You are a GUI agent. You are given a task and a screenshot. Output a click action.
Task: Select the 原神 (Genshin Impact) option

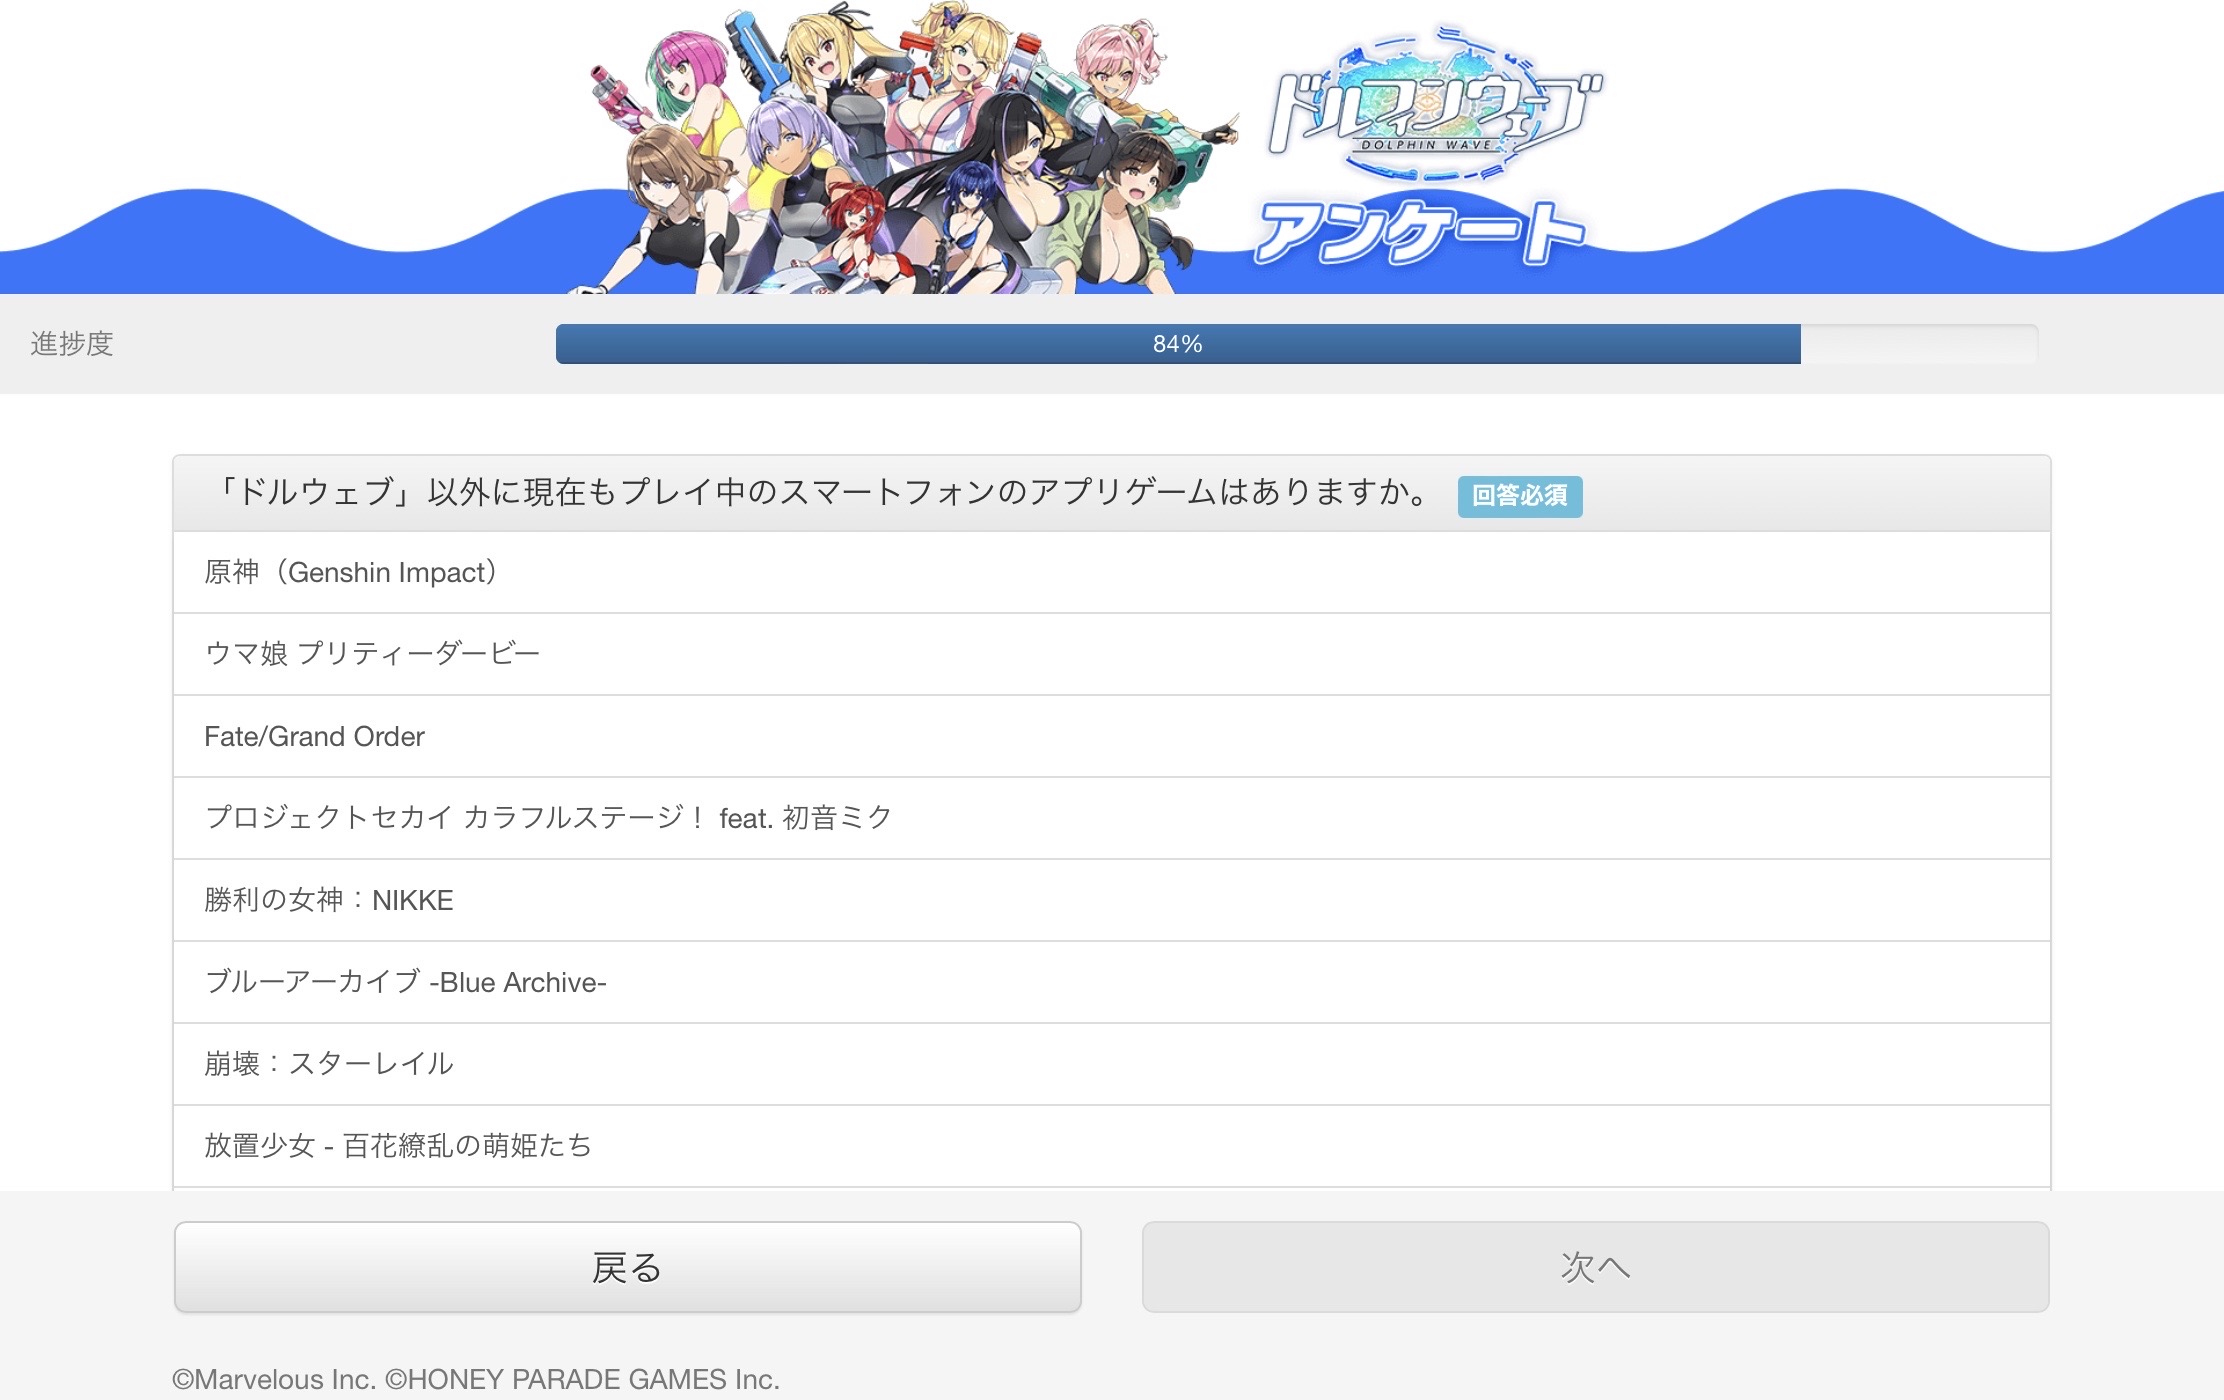[x=1111, y=572]
